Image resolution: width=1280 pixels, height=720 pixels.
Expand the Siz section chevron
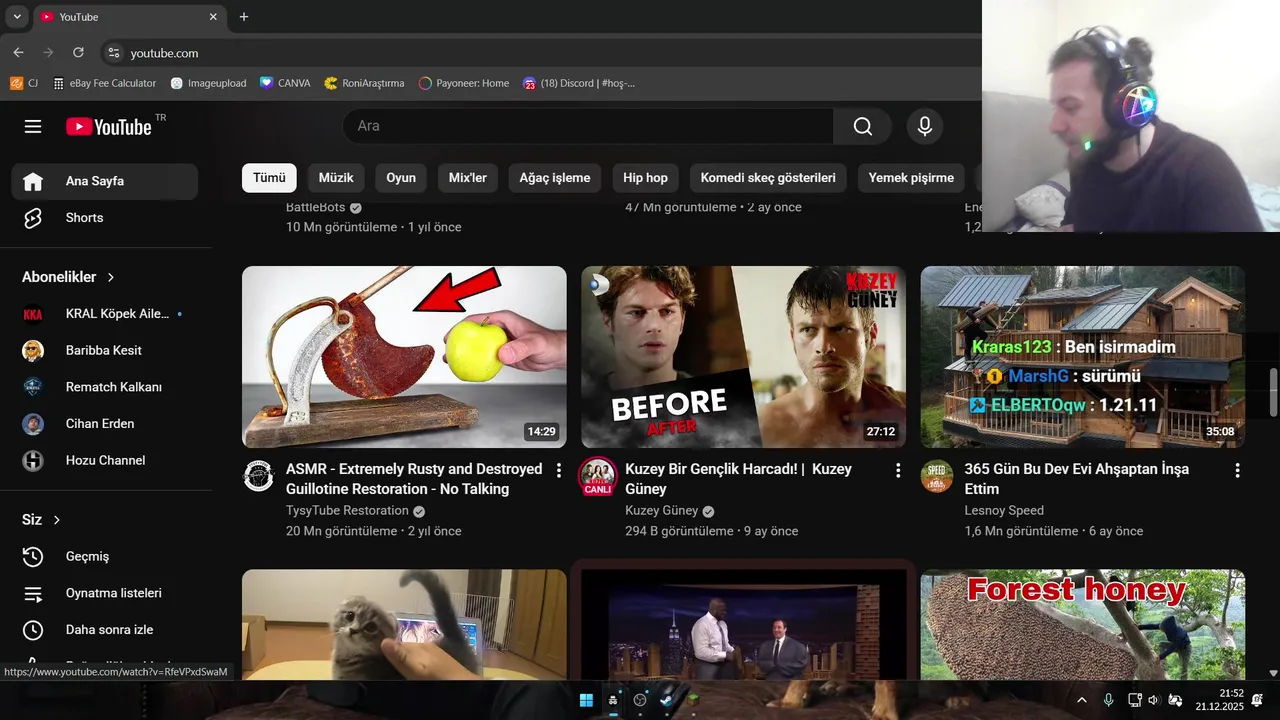pos(57,520)
